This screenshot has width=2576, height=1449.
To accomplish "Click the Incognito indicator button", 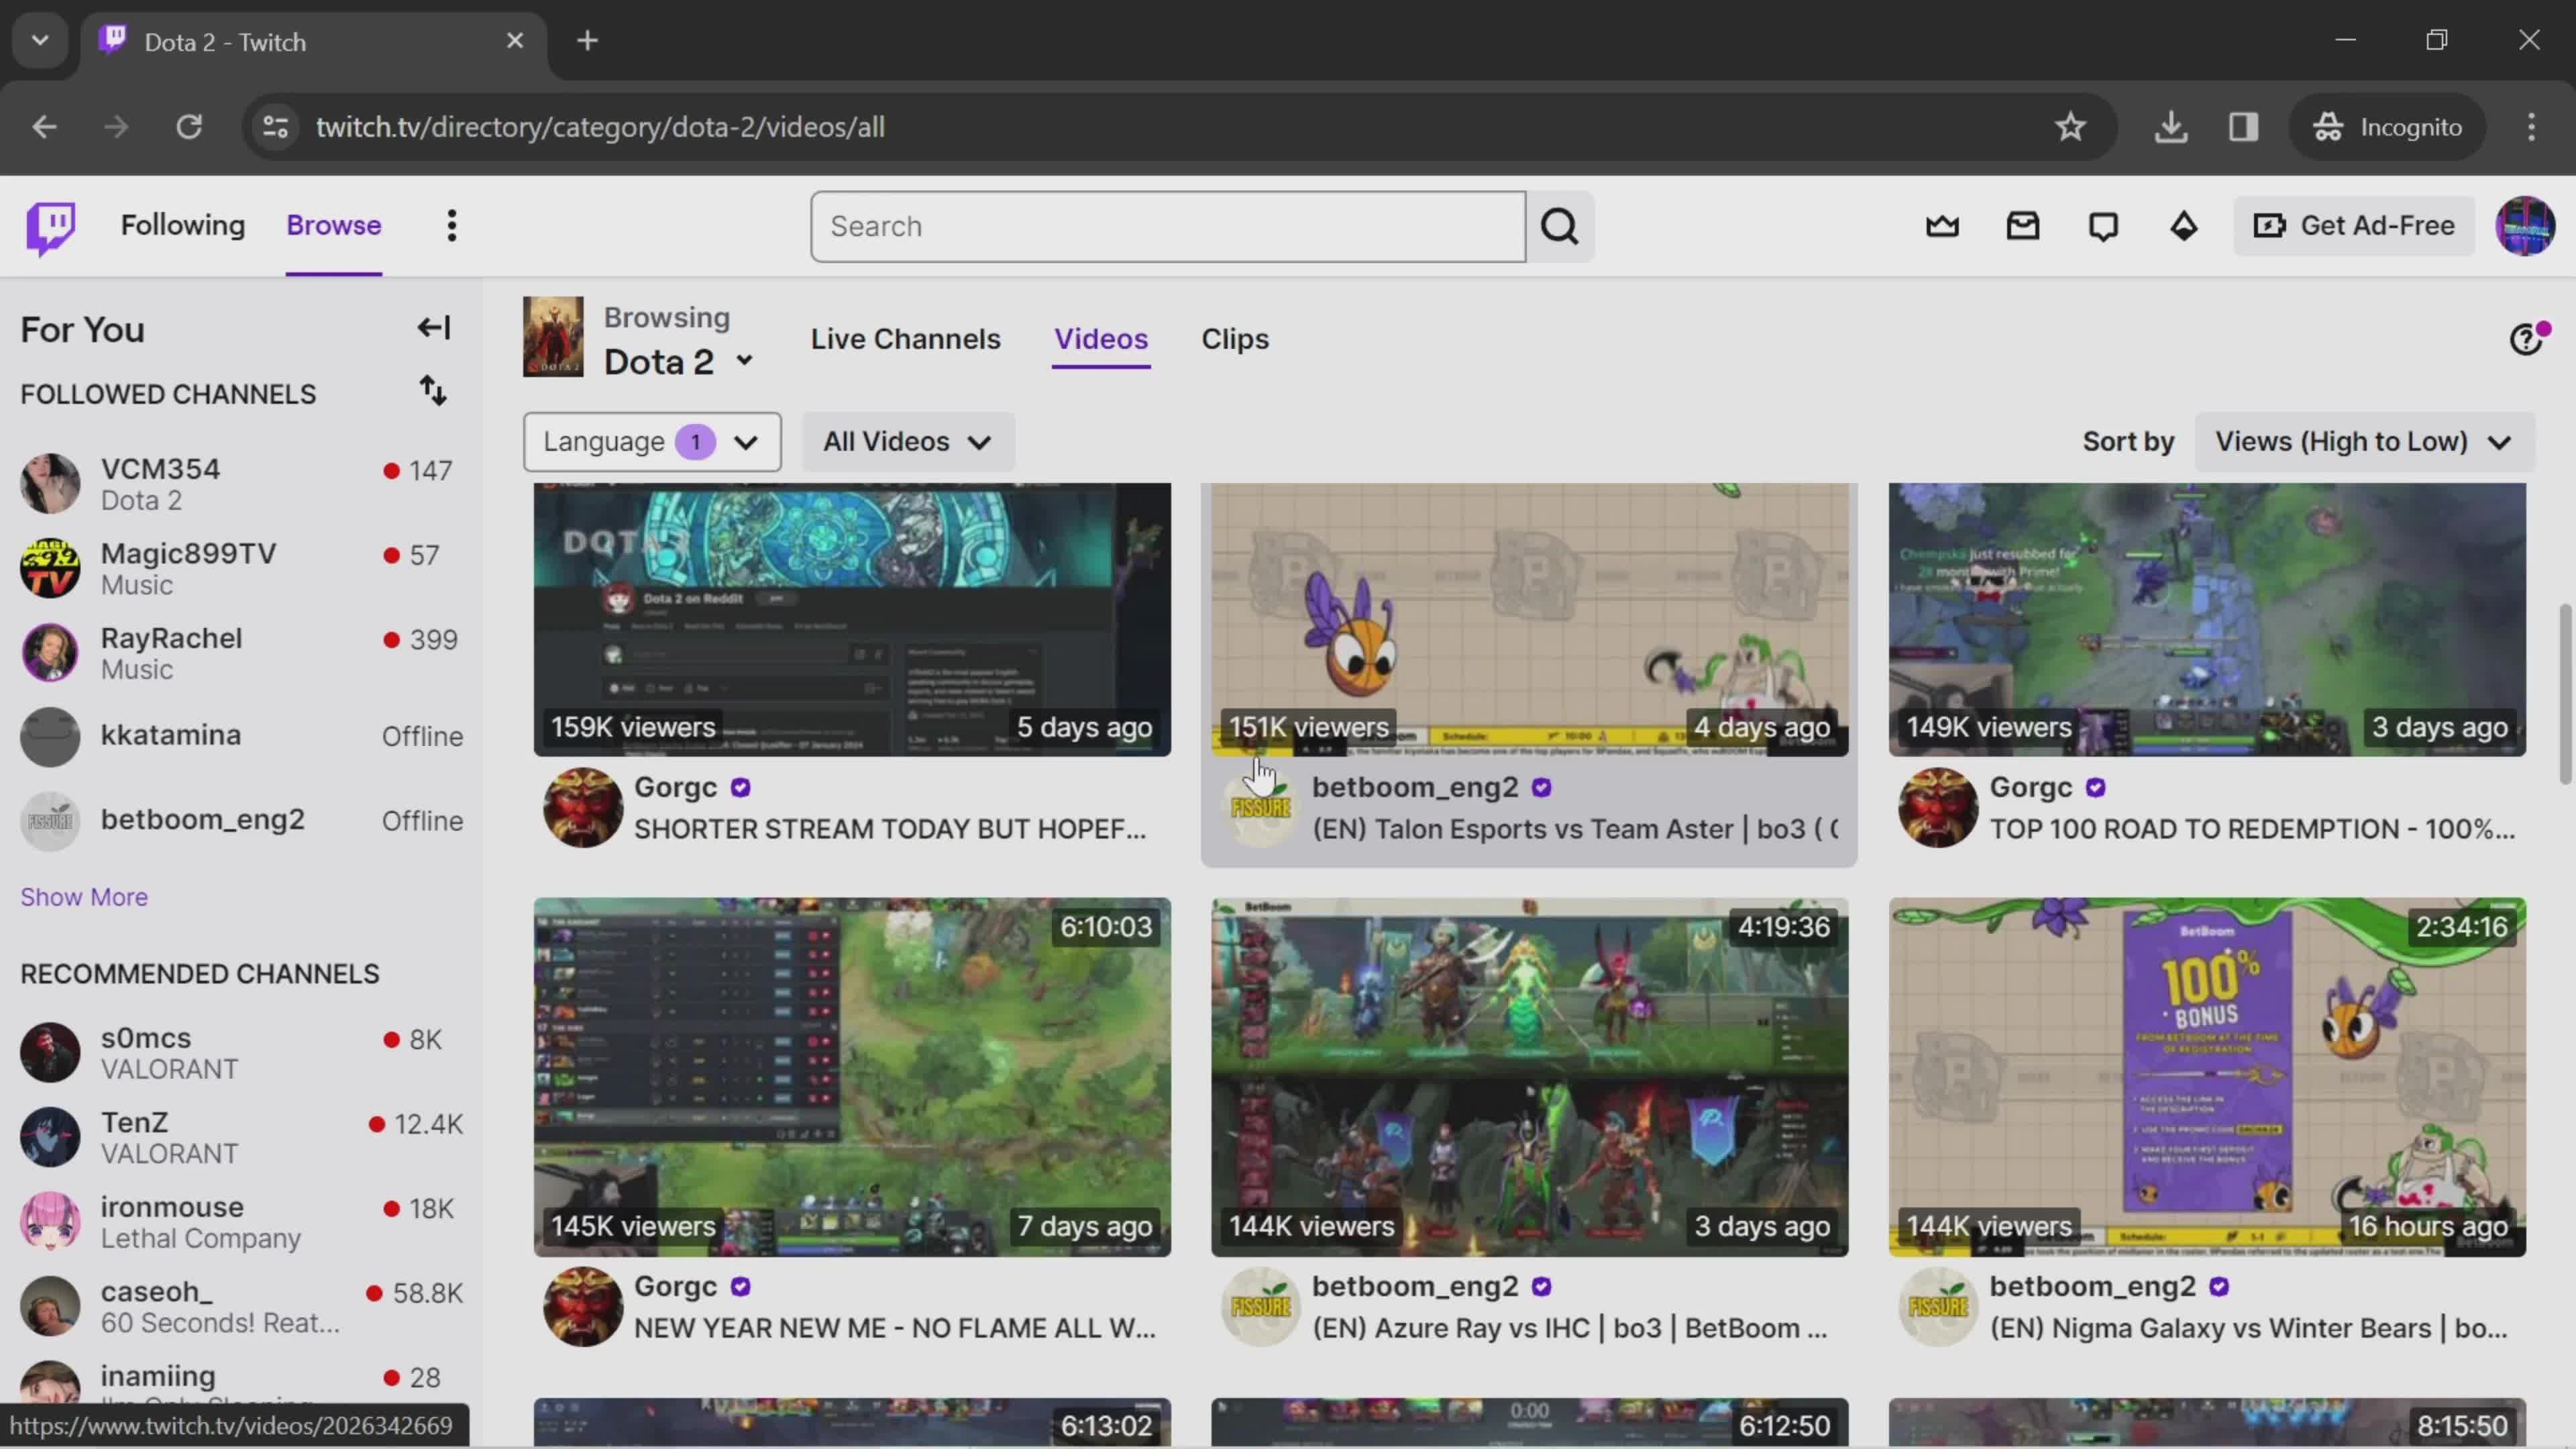I will click(x=2387, y=127).
